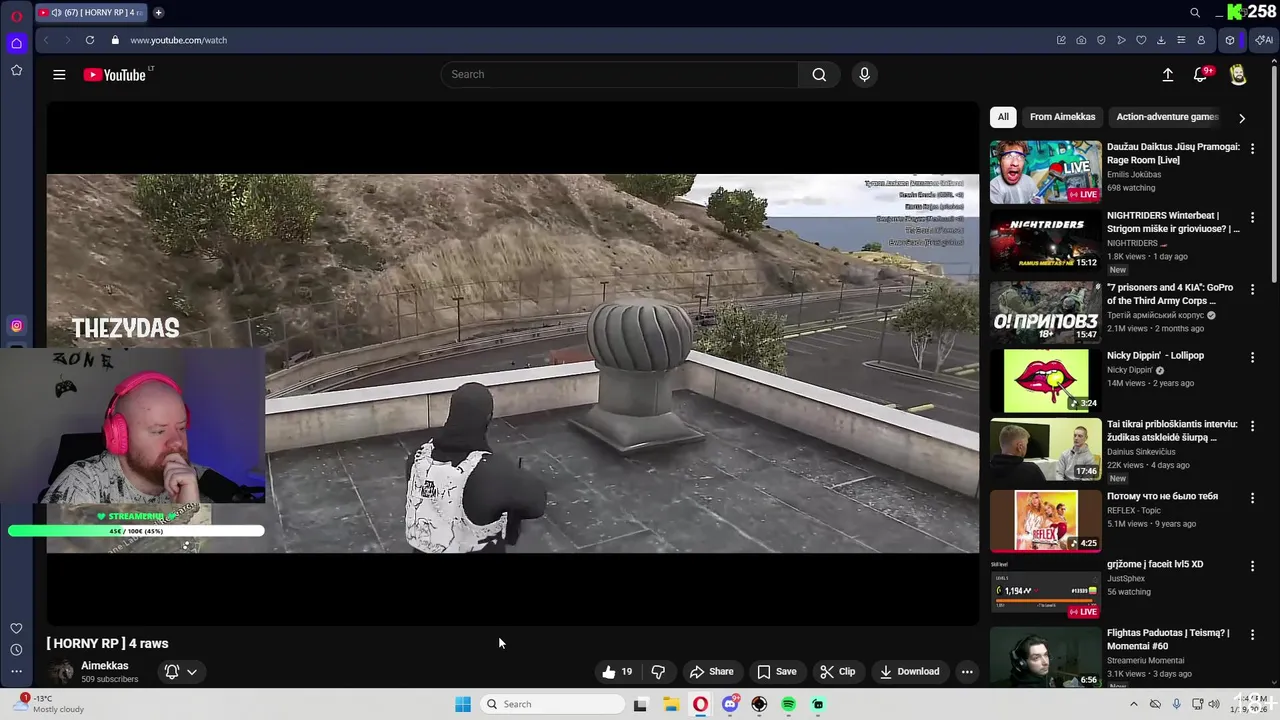Click the YouTube search magnifier button

(x=819, y=74)
